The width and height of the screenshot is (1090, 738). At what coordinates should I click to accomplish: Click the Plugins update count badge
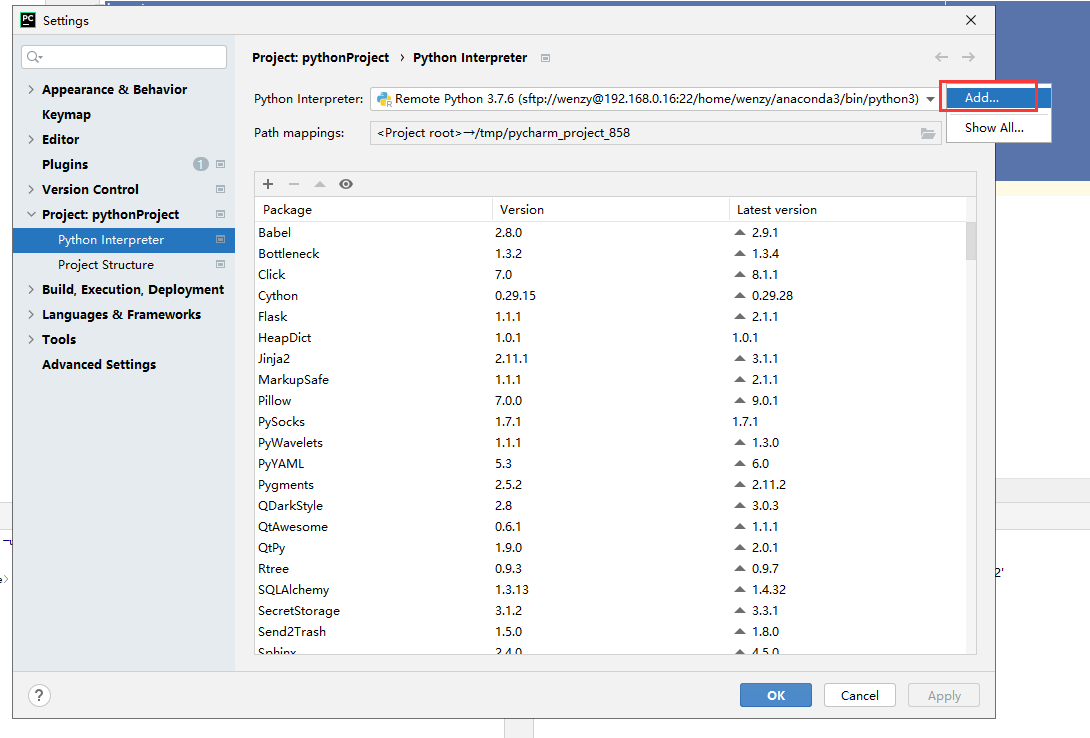201,164
